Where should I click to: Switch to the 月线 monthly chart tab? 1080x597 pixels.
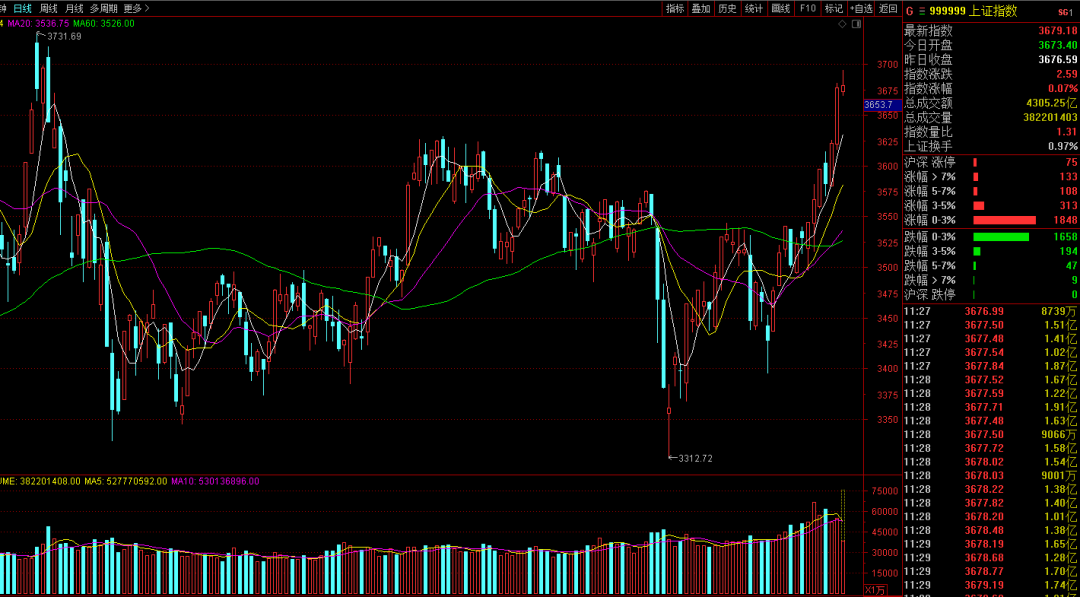(74, 8)
